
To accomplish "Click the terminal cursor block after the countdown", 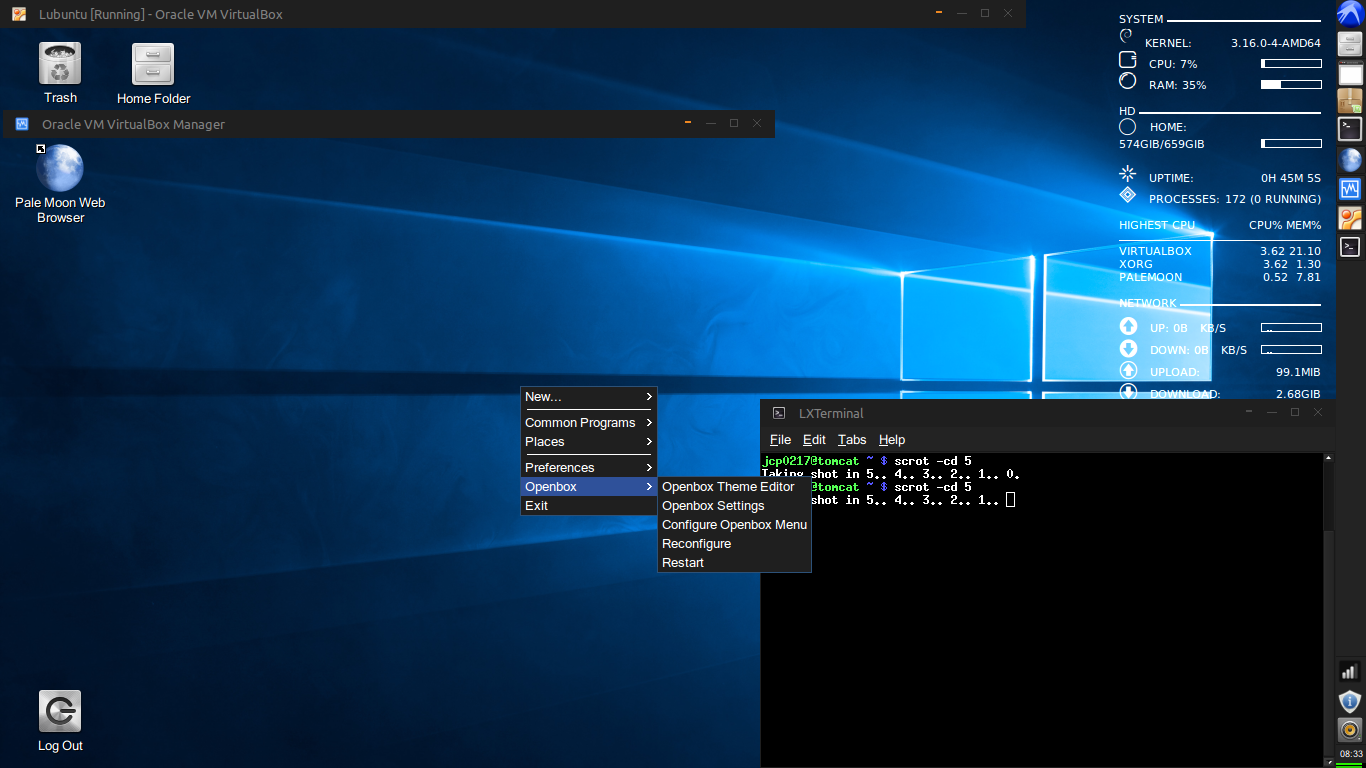I will coord(1011,500).
